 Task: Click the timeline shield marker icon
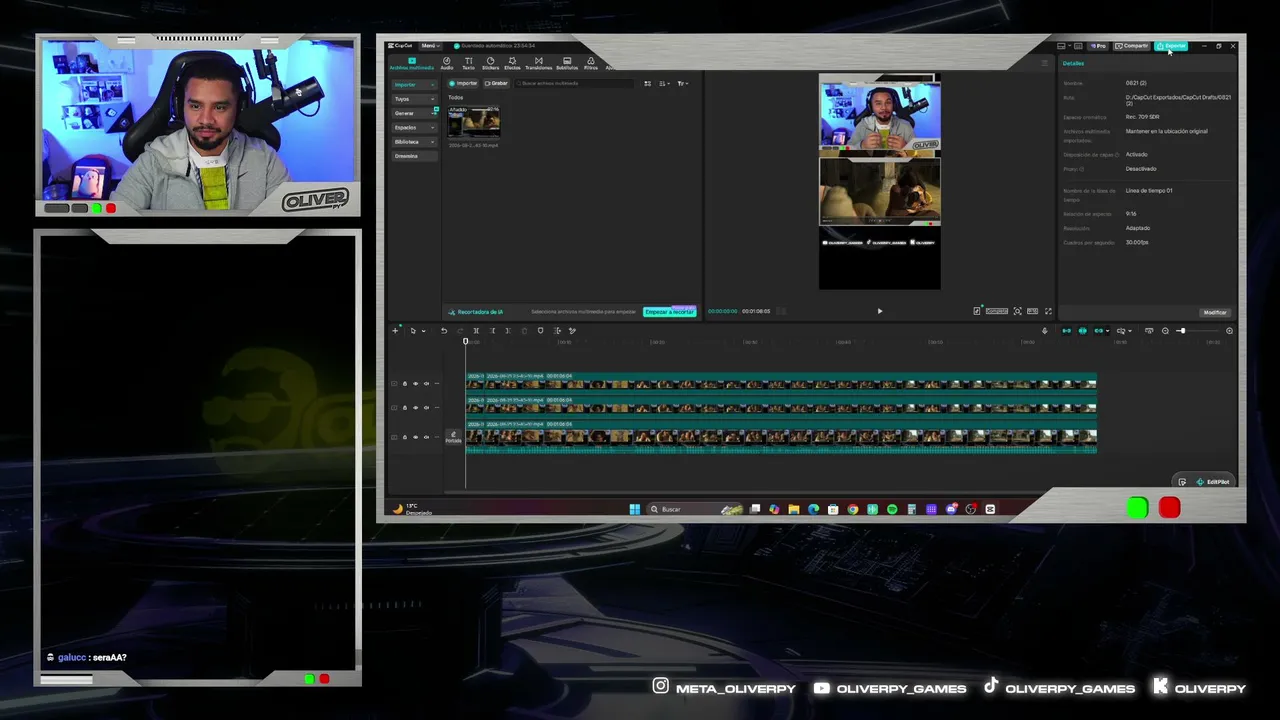pyautogui.click(x=540, y=331)
